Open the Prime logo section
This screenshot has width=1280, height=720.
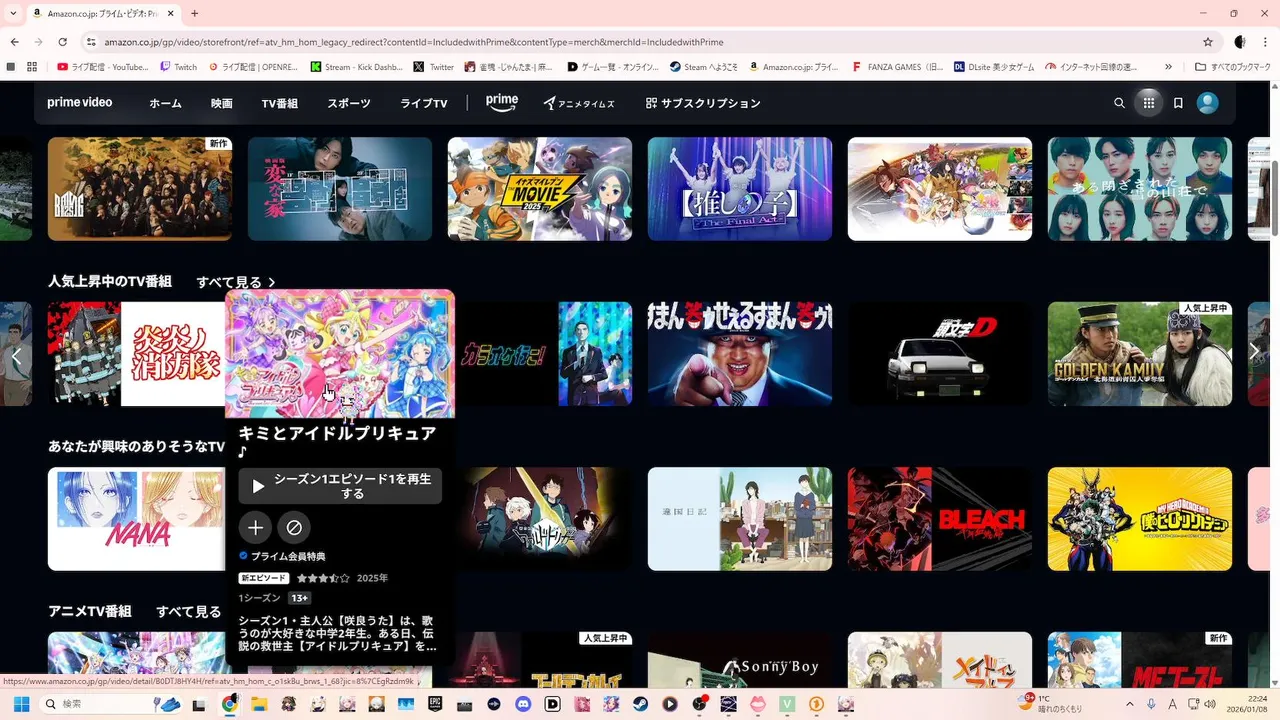(x=502, y=102)
